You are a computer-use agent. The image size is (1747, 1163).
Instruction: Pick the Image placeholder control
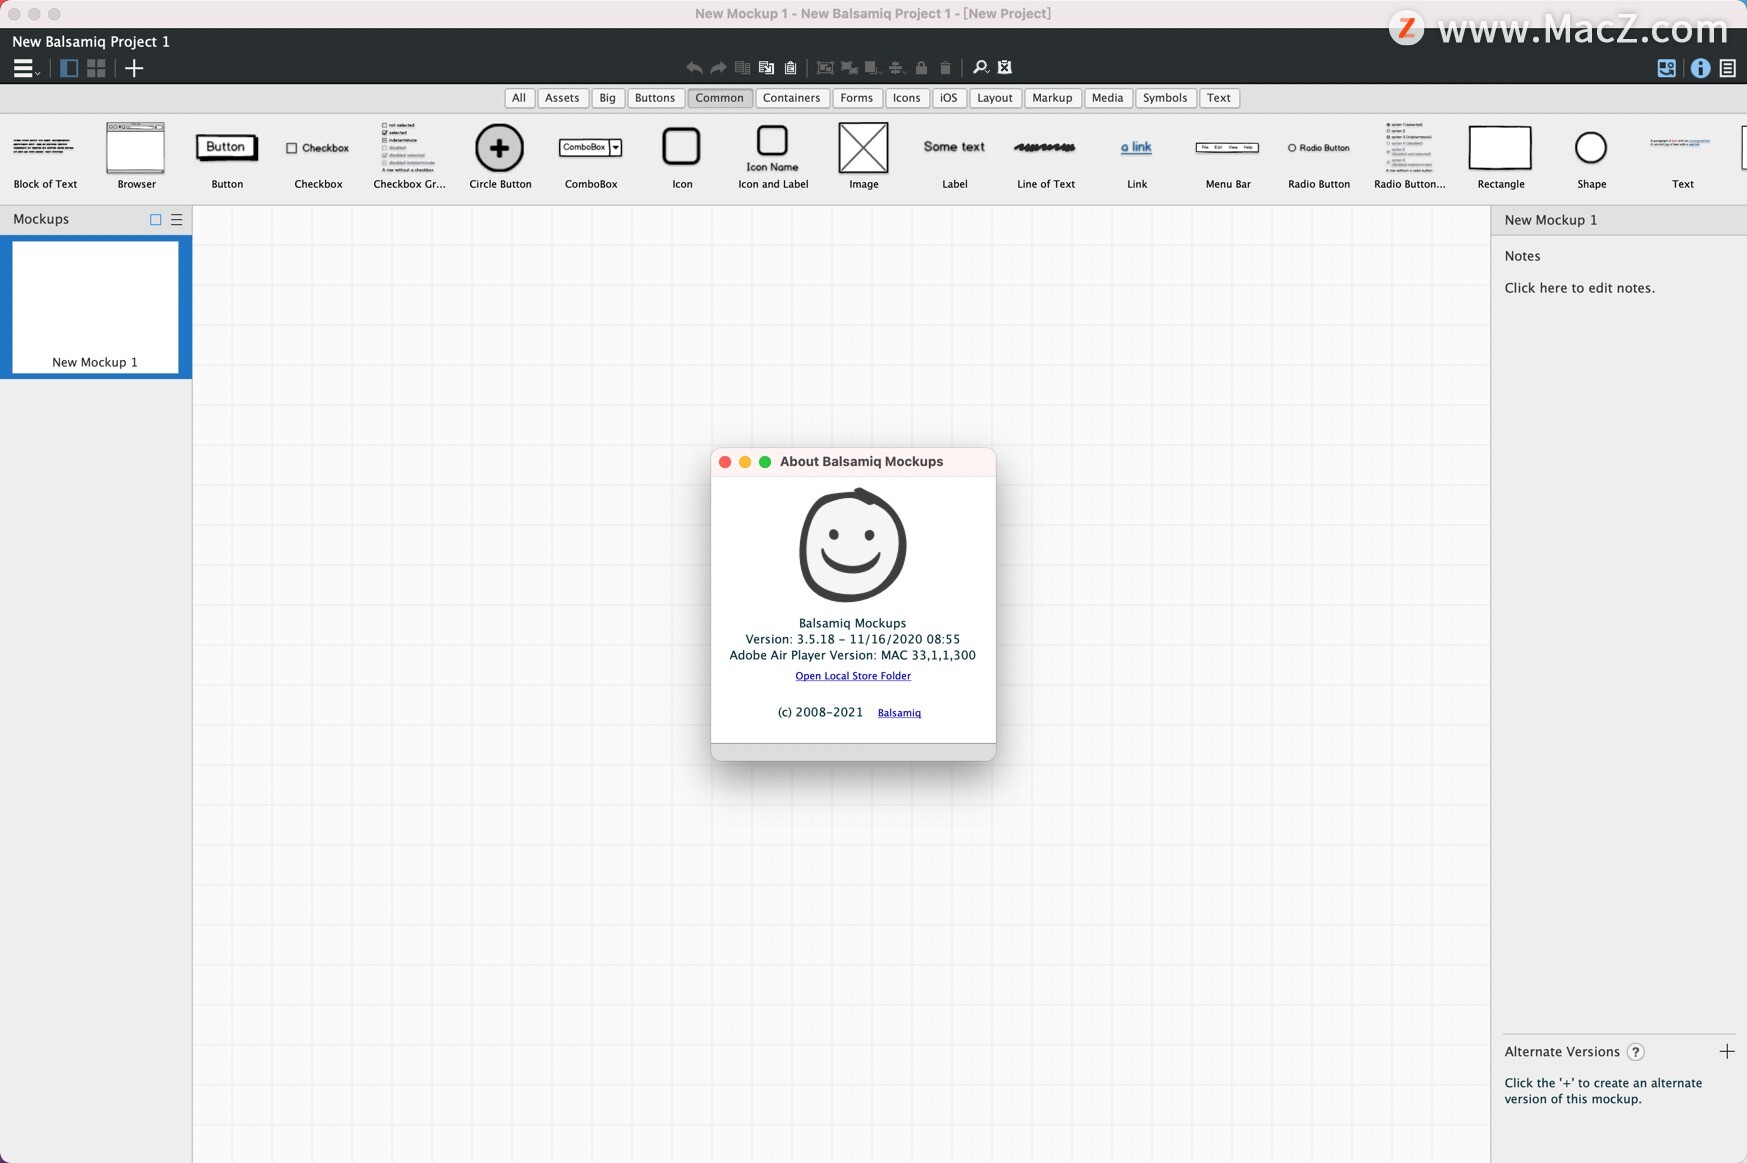click(864, 156)
